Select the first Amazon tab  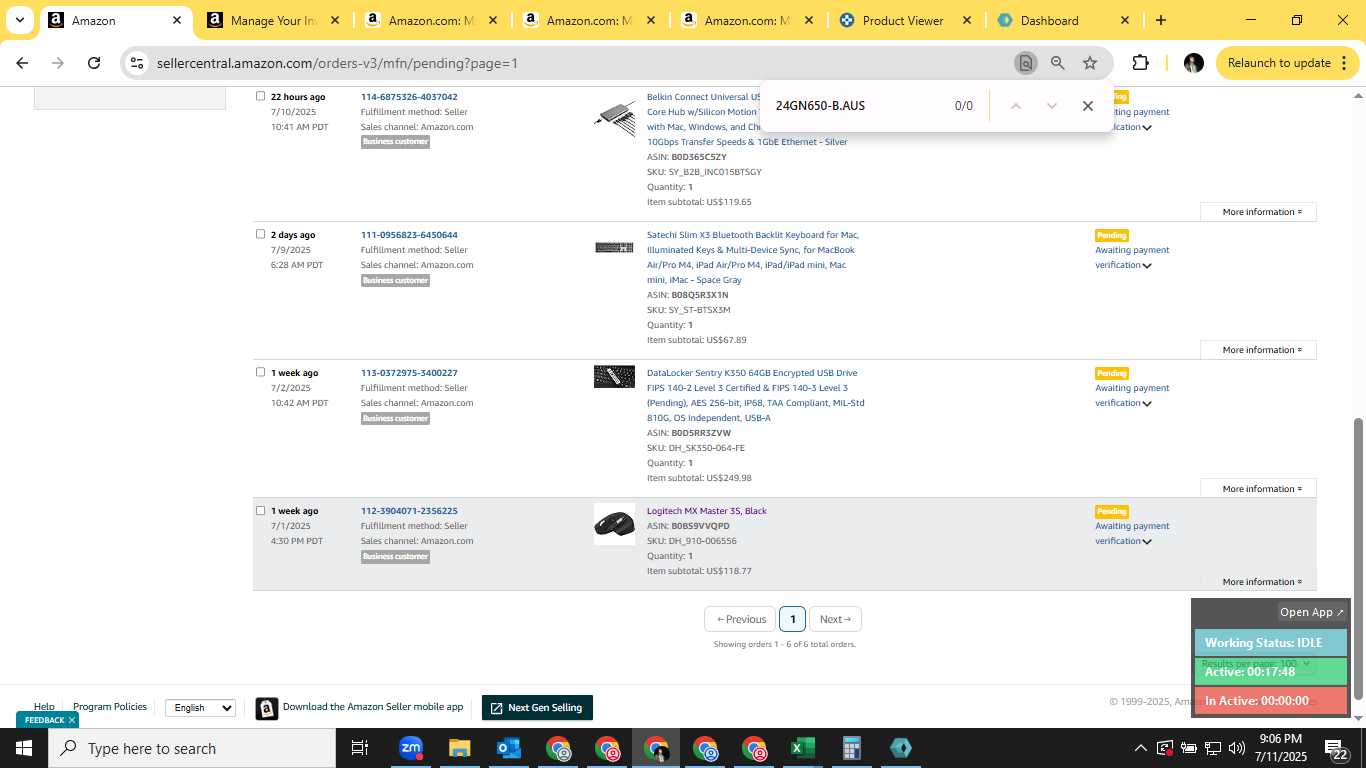click(115, 20)
